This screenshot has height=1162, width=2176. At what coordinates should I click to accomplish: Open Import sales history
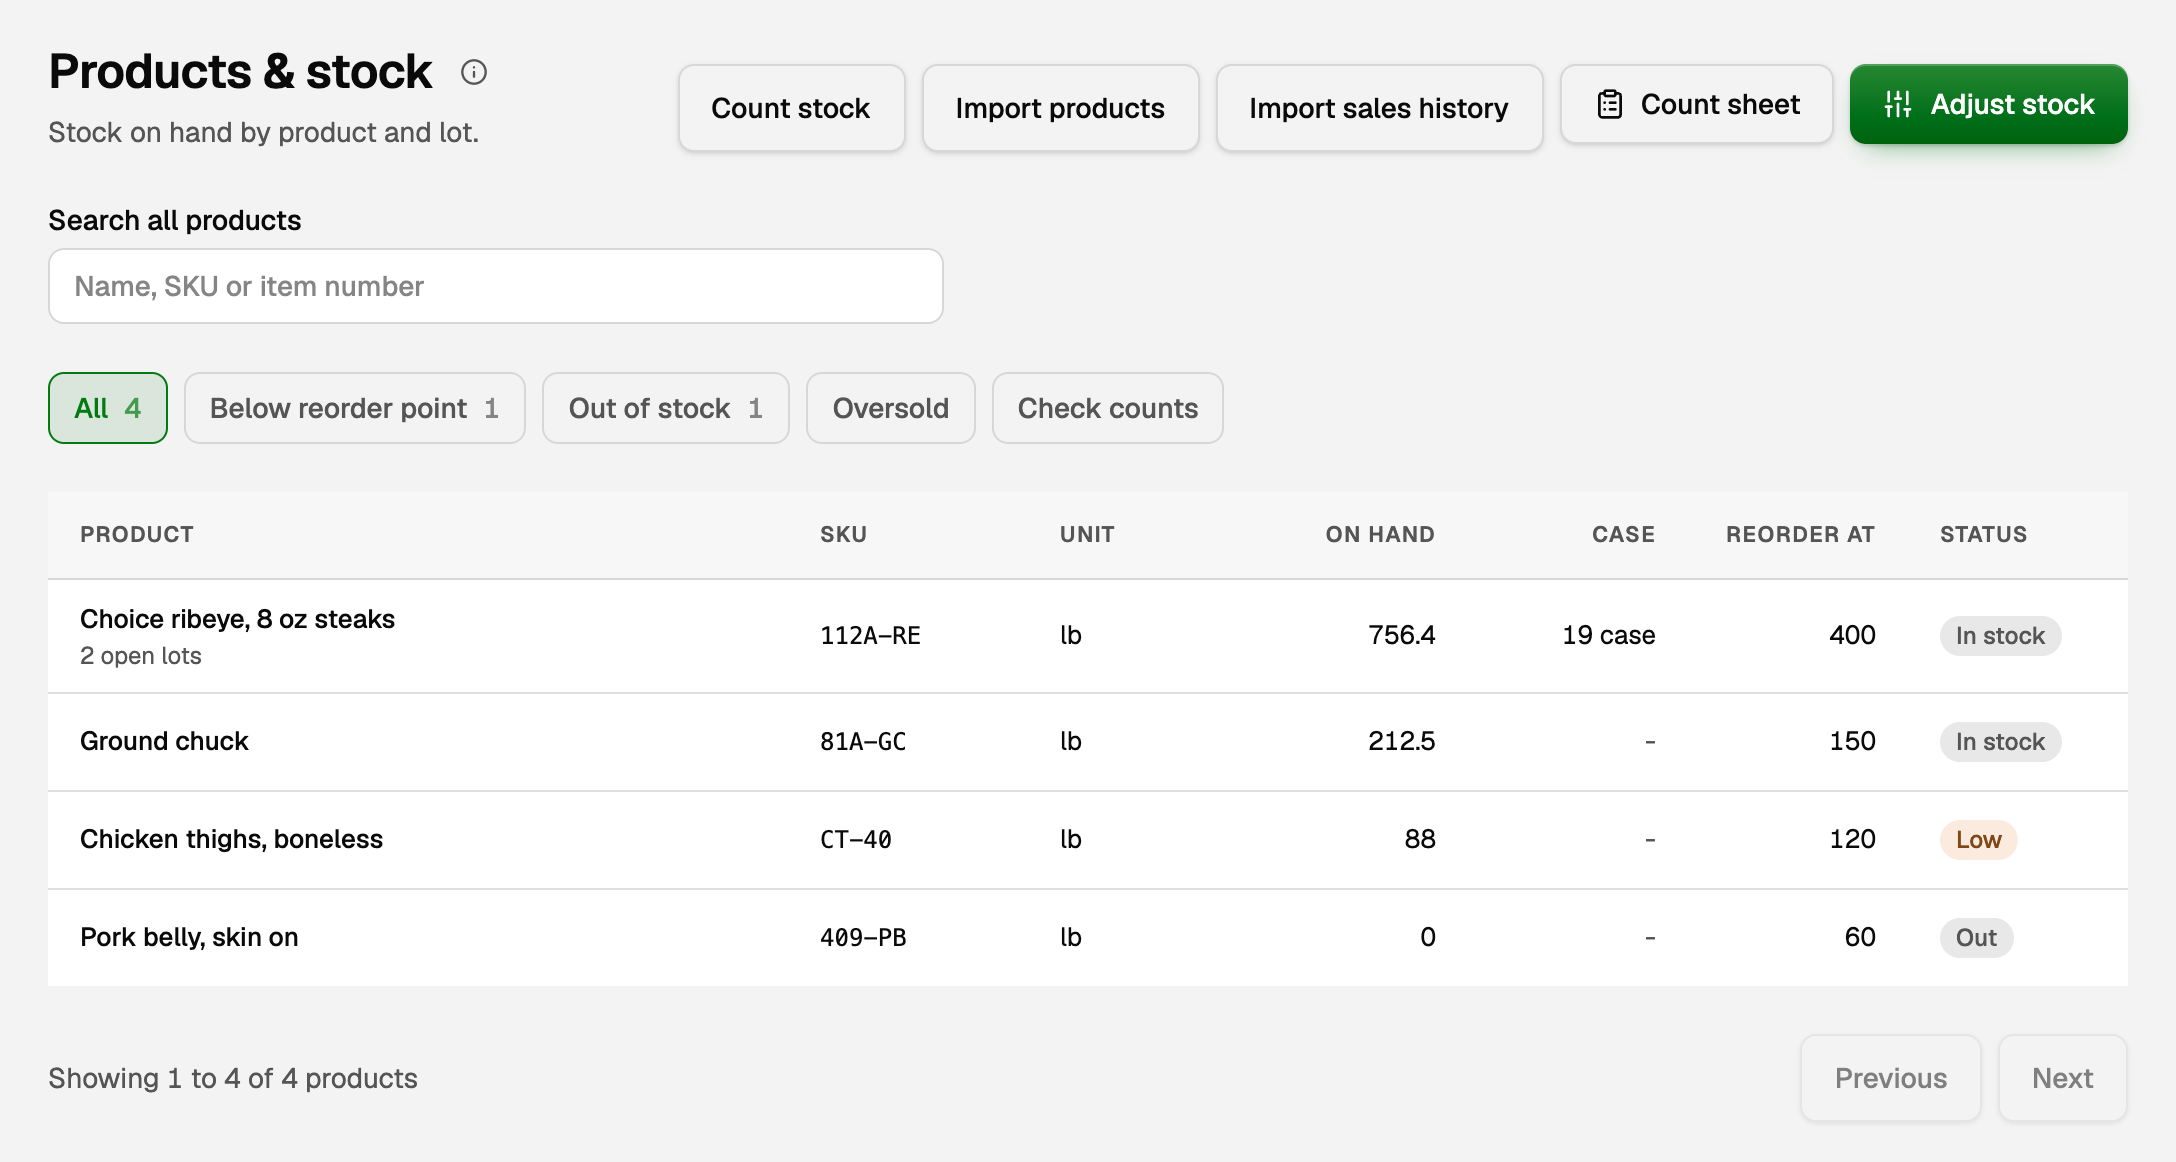click(x=1379, y=108)
